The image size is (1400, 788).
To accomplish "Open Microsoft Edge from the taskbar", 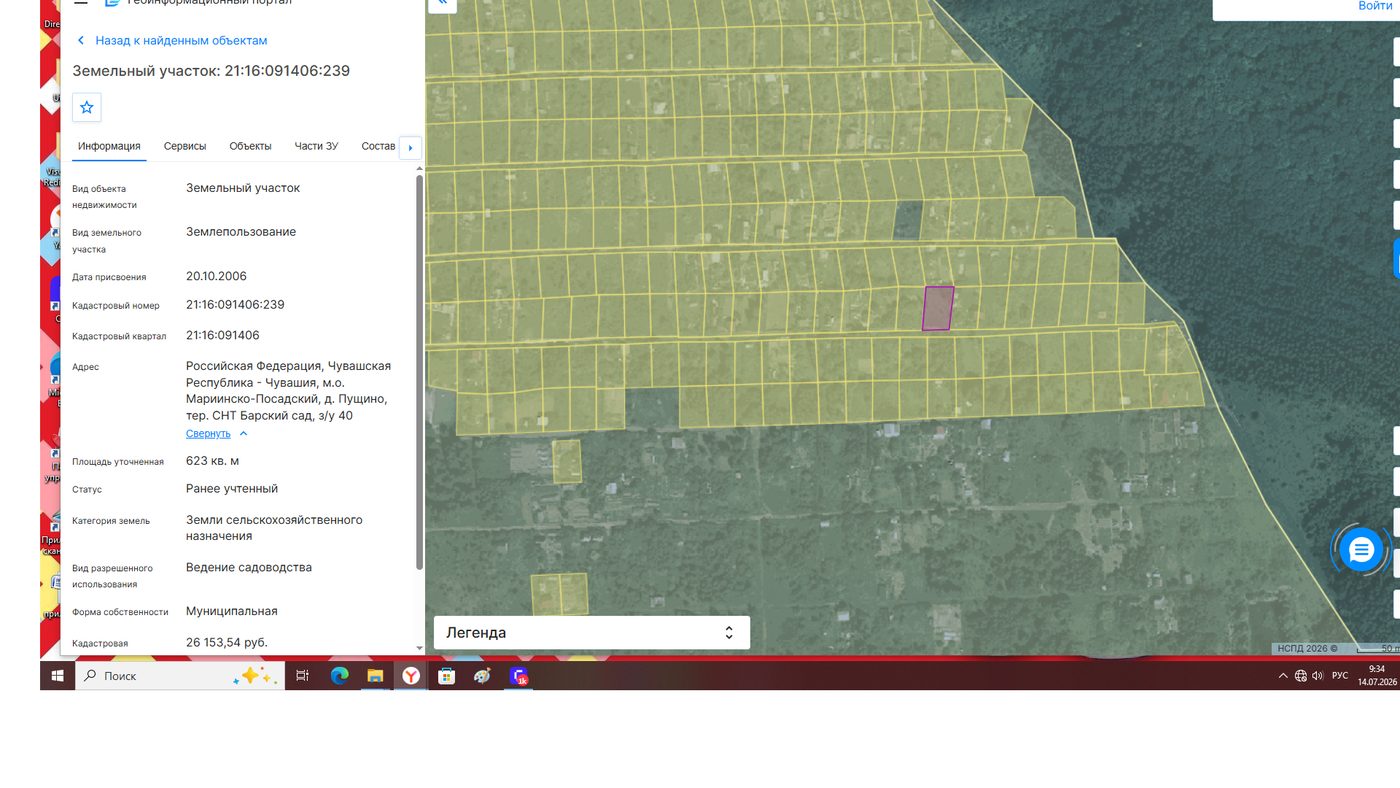I will tap(339, 676).
